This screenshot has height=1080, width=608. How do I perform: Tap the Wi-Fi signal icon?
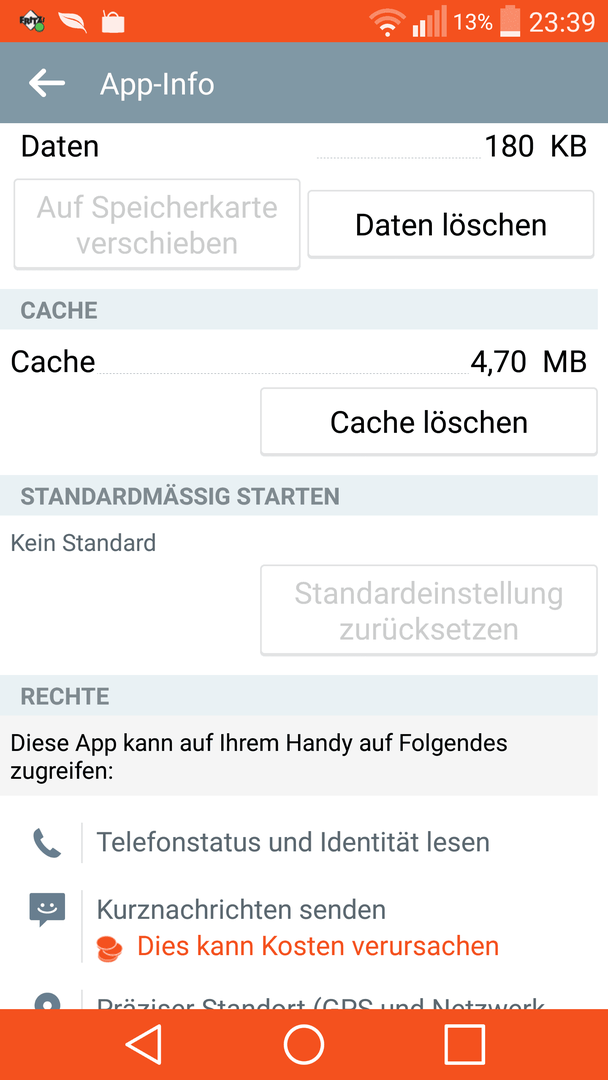tap(387, 23)
